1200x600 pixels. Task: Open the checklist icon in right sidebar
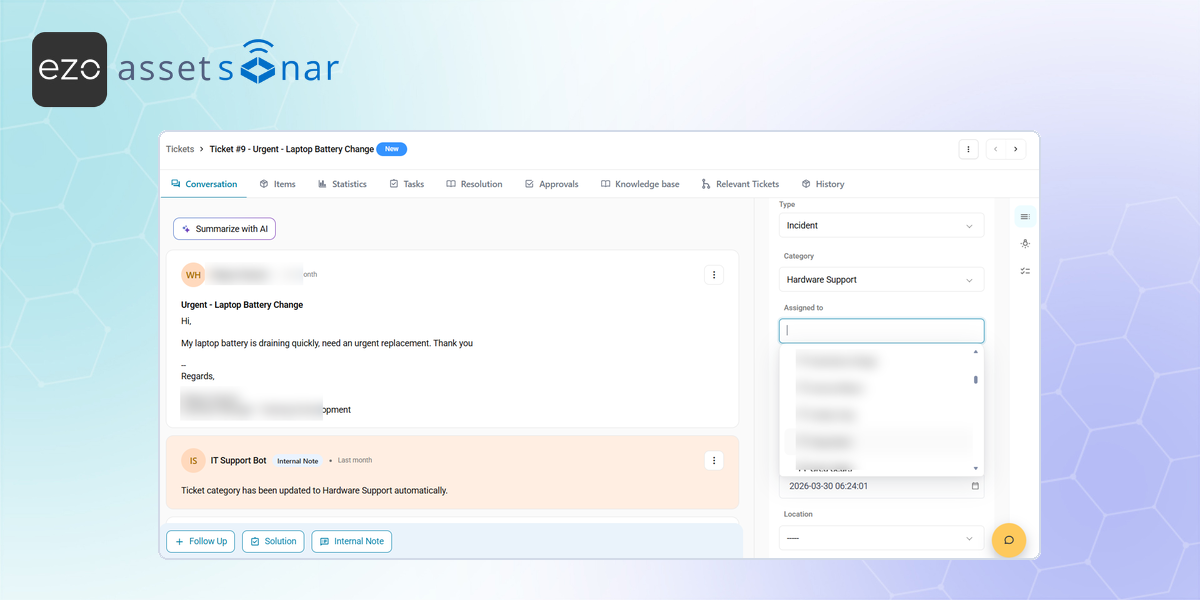click(x=1025, y=271)
